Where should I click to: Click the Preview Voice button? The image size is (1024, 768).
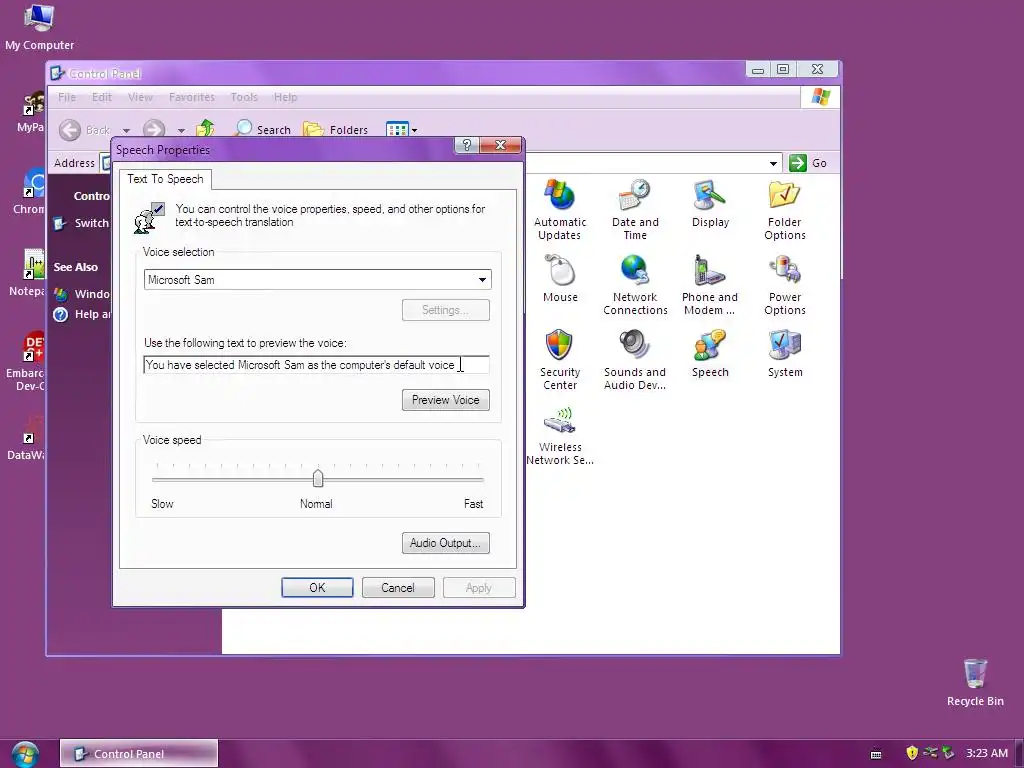pyautogui.click(x=445, y=400)
